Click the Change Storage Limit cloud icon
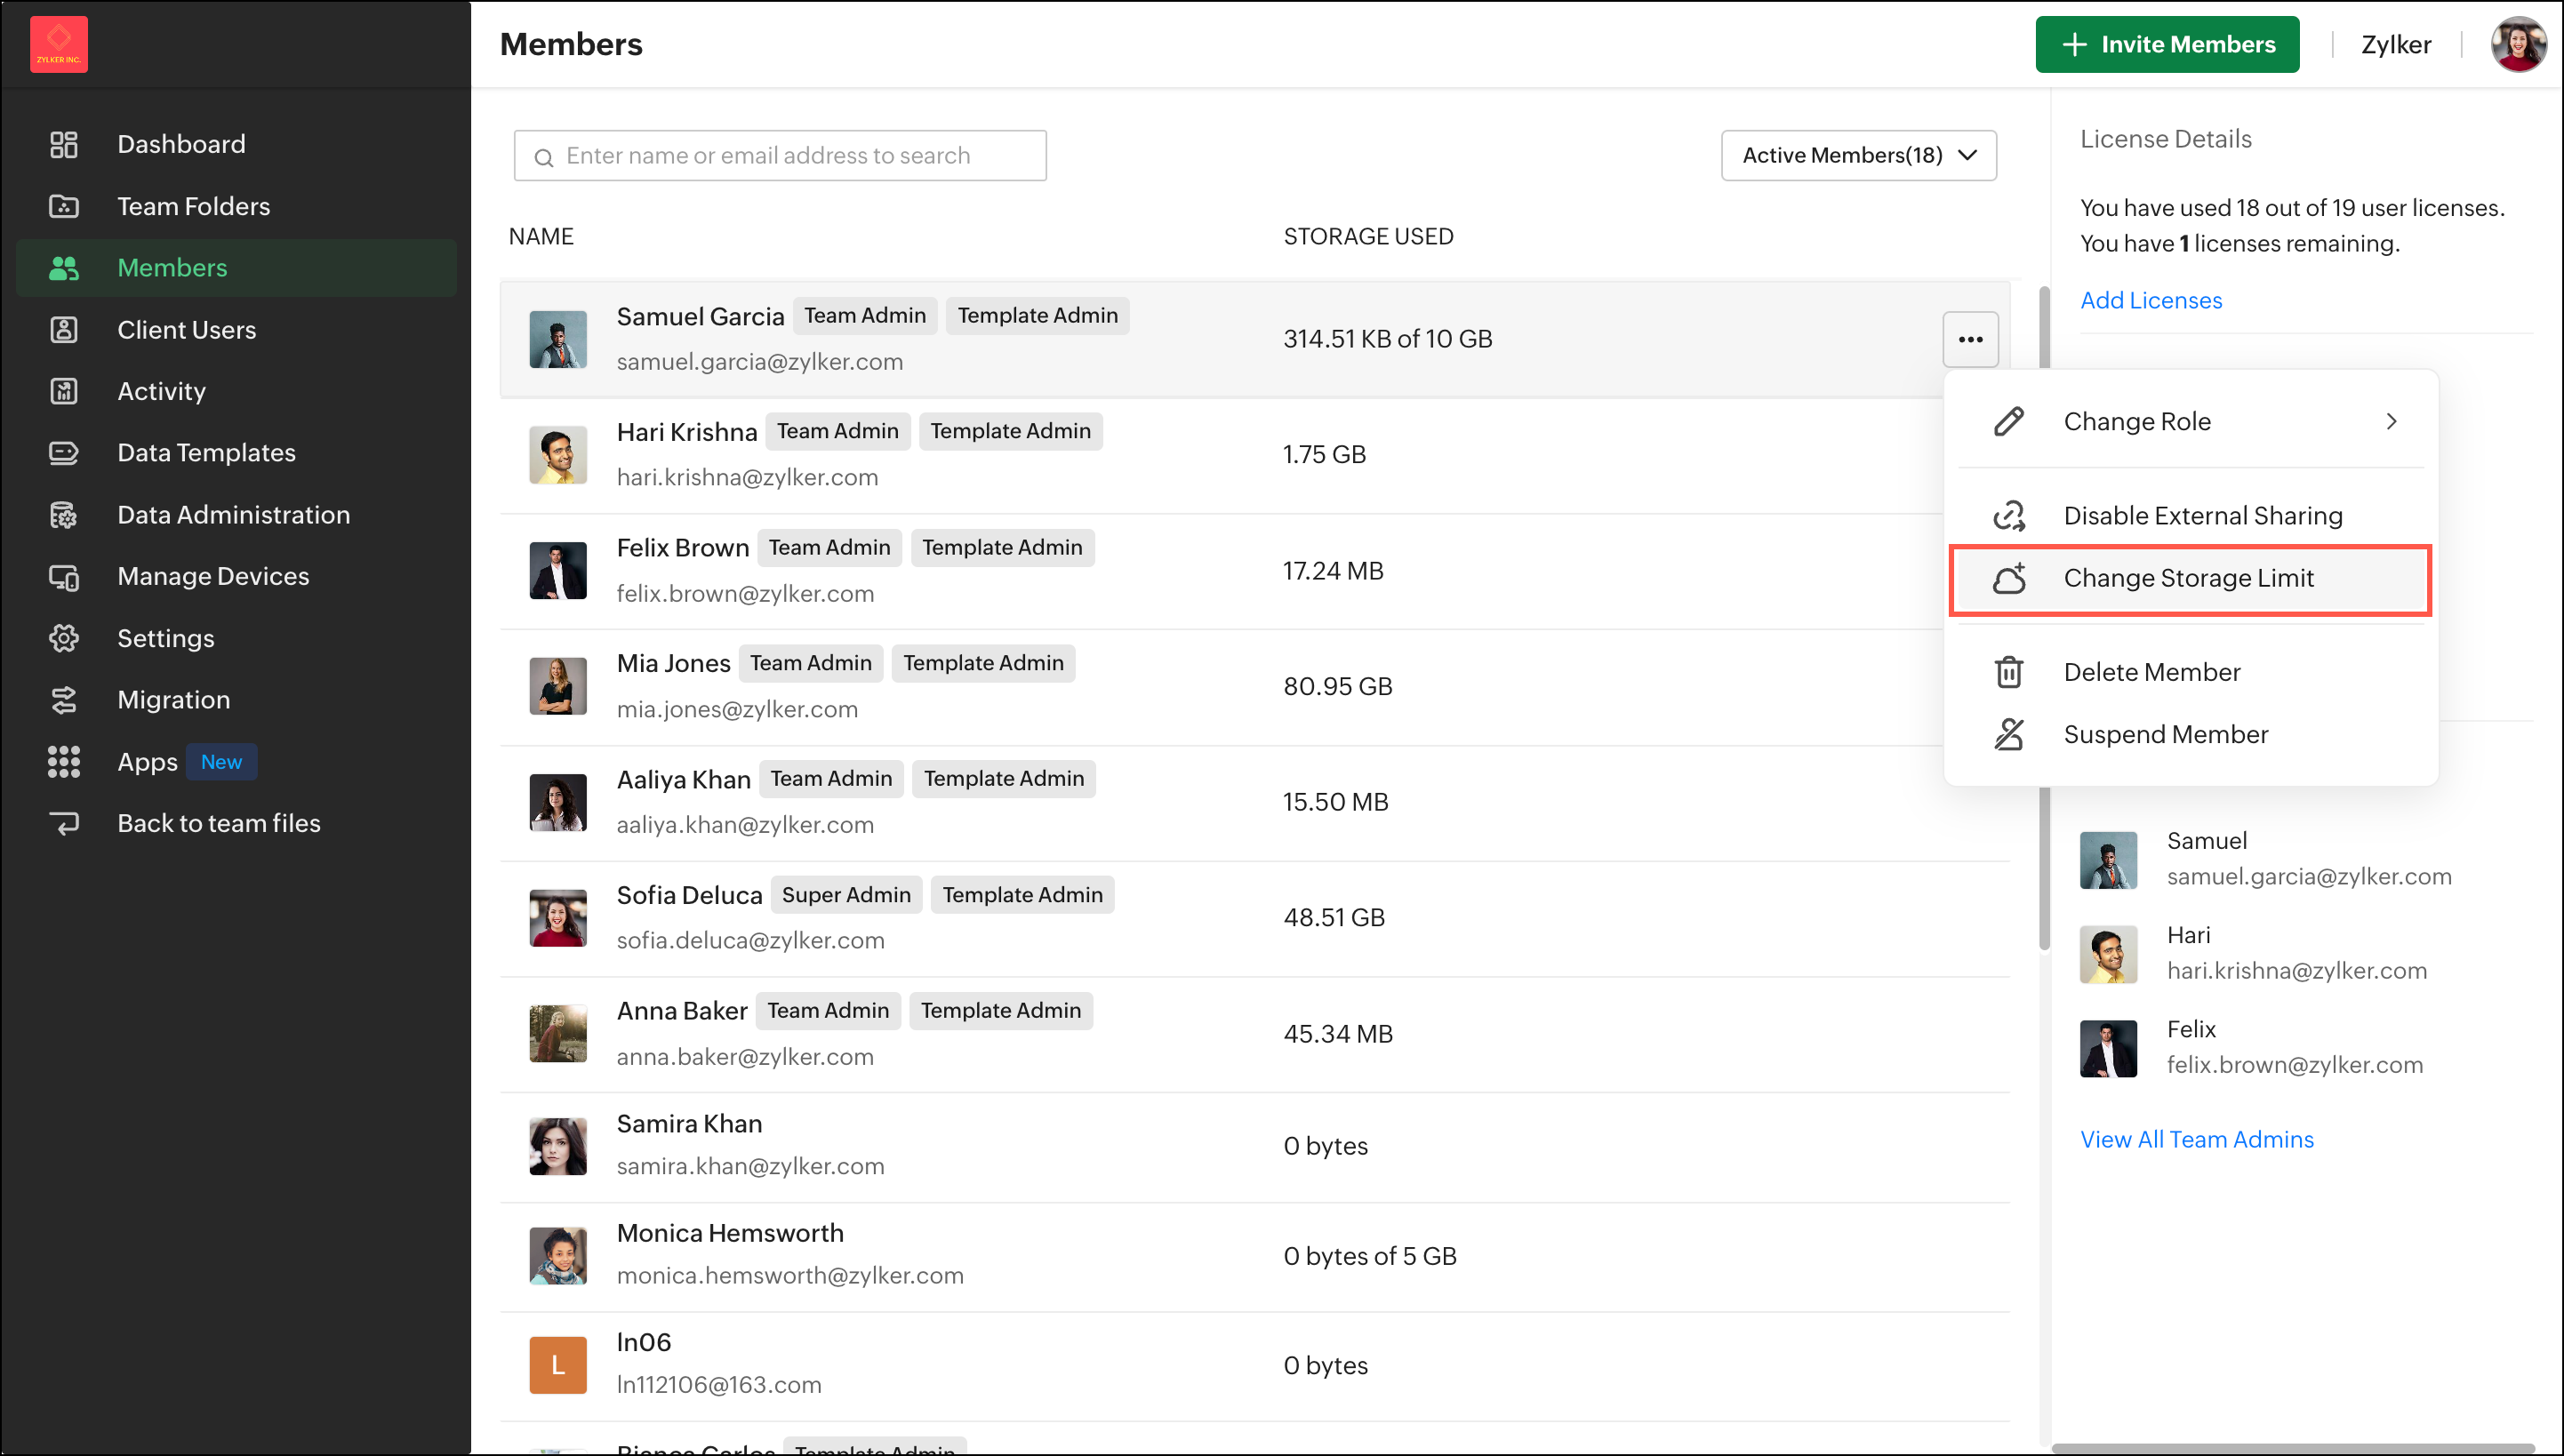The width and height of the screenshot is (2564, 1456). coord(2009,578)
